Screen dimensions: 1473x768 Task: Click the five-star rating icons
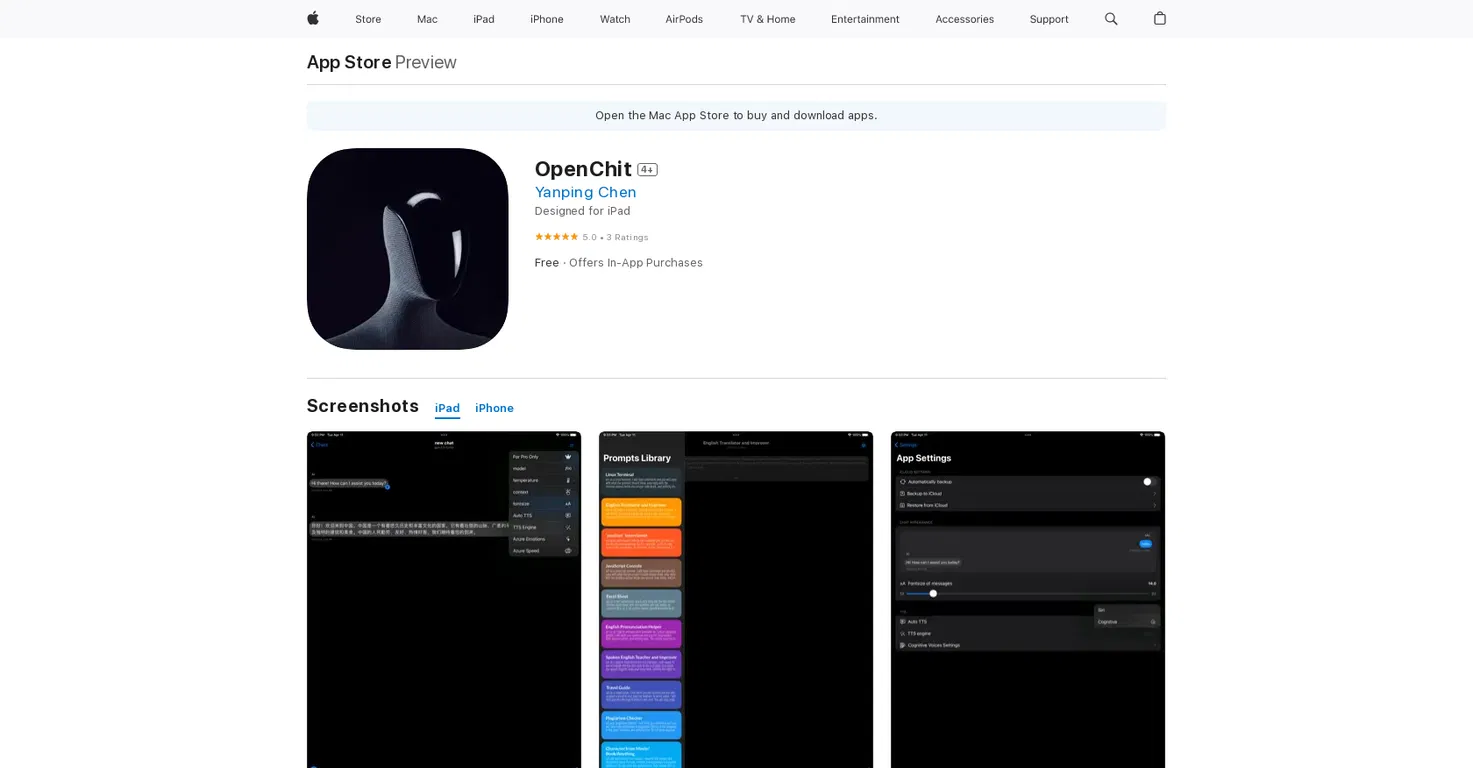click(556, 237)
